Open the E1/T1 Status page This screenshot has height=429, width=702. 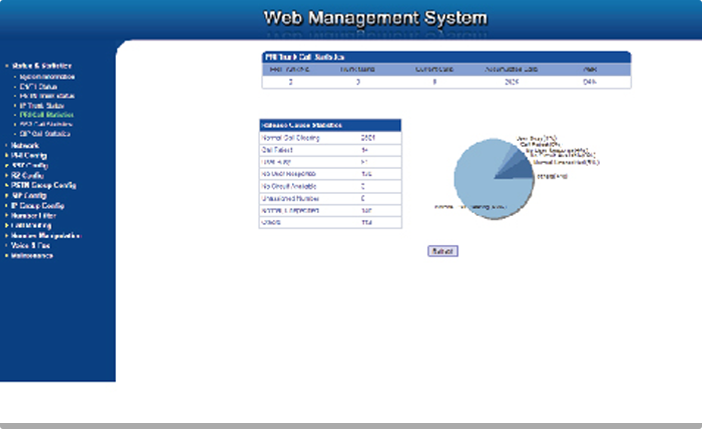pyautogui.click(x=38, y=87)
